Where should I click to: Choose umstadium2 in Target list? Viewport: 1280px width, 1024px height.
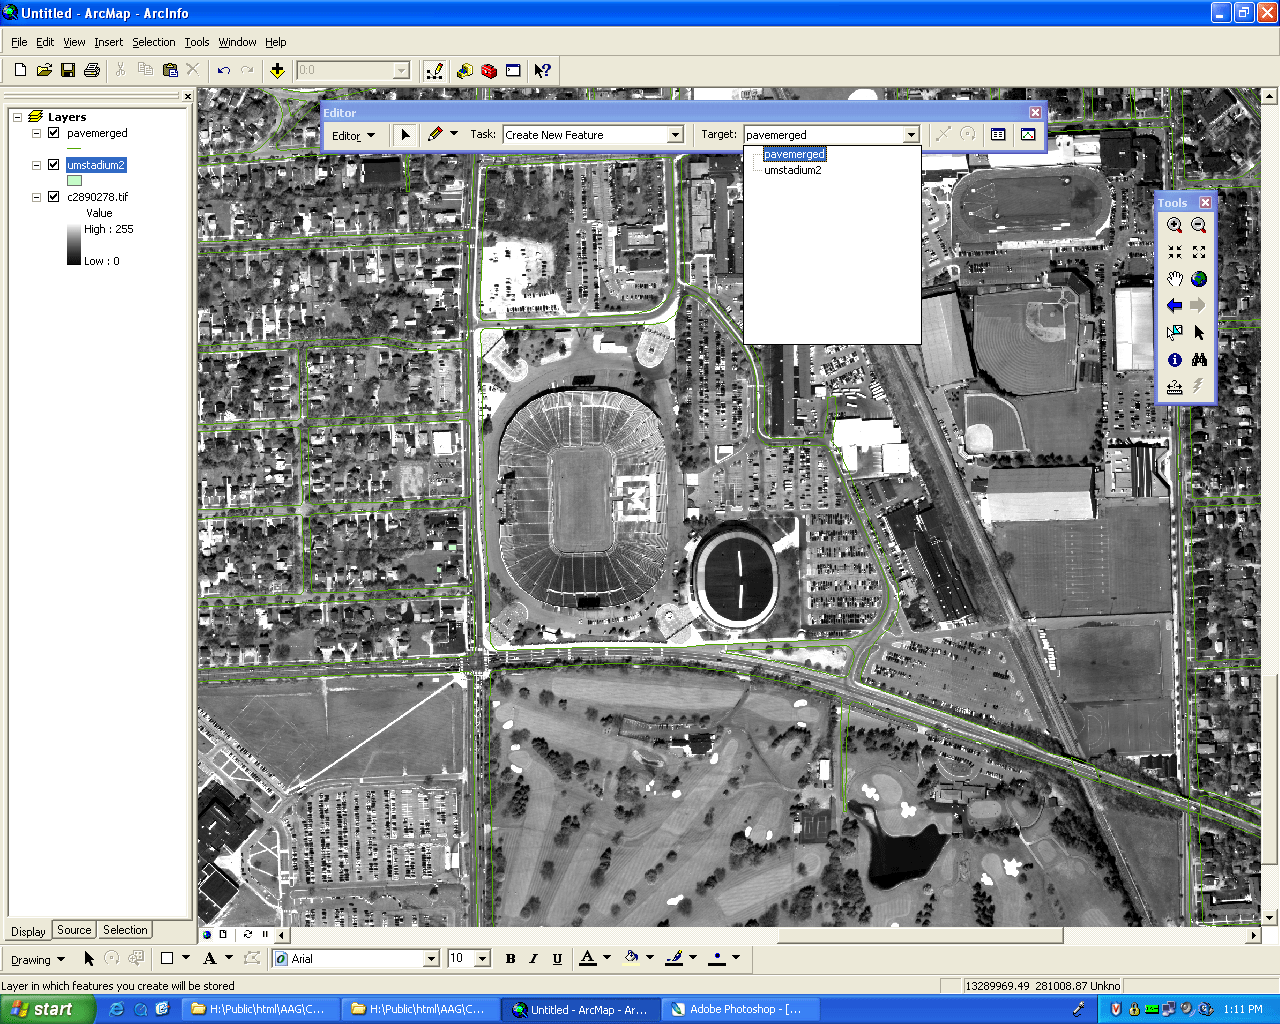792,170
